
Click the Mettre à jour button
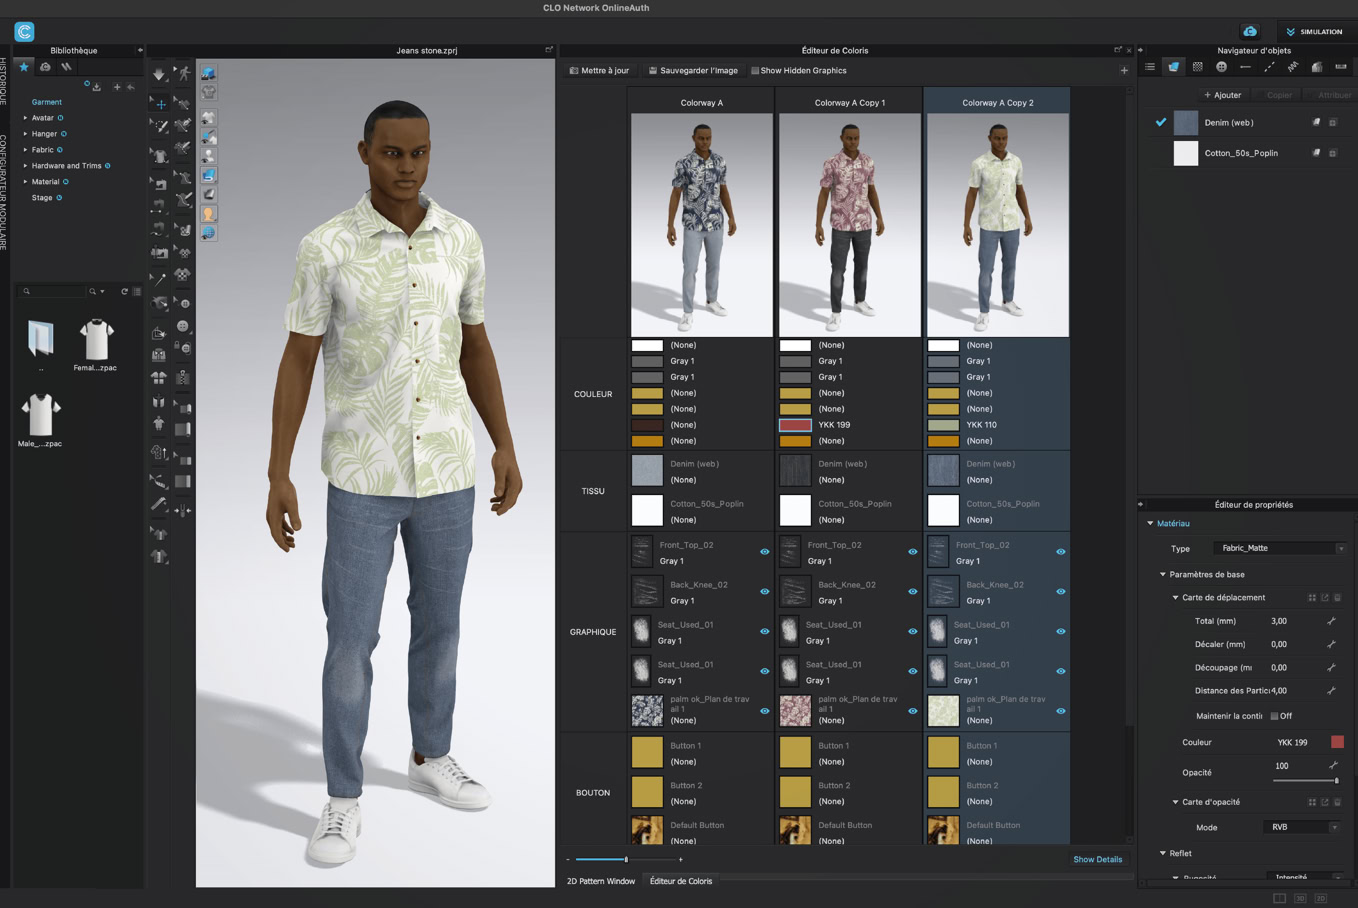tap(599, 71)
